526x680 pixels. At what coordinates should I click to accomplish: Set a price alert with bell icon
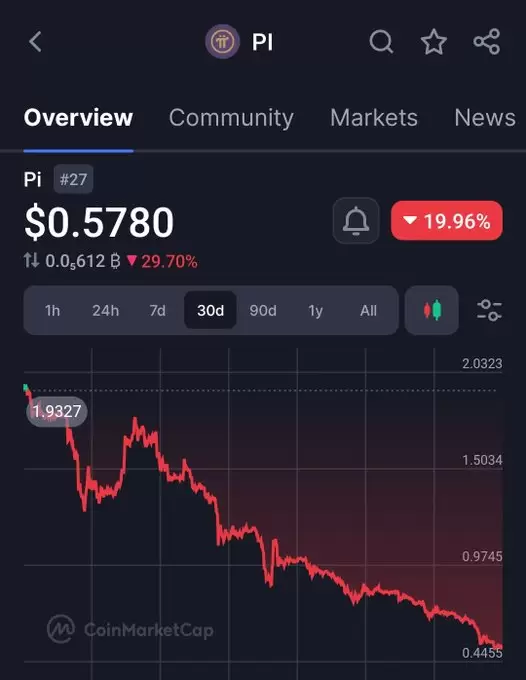click(356, 221)
